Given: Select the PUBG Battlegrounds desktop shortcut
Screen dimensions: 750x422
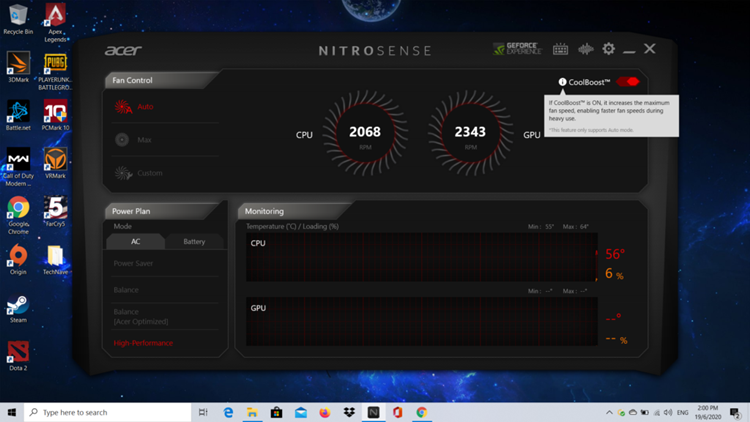Looking at the screenshot, I should [55, 72].
